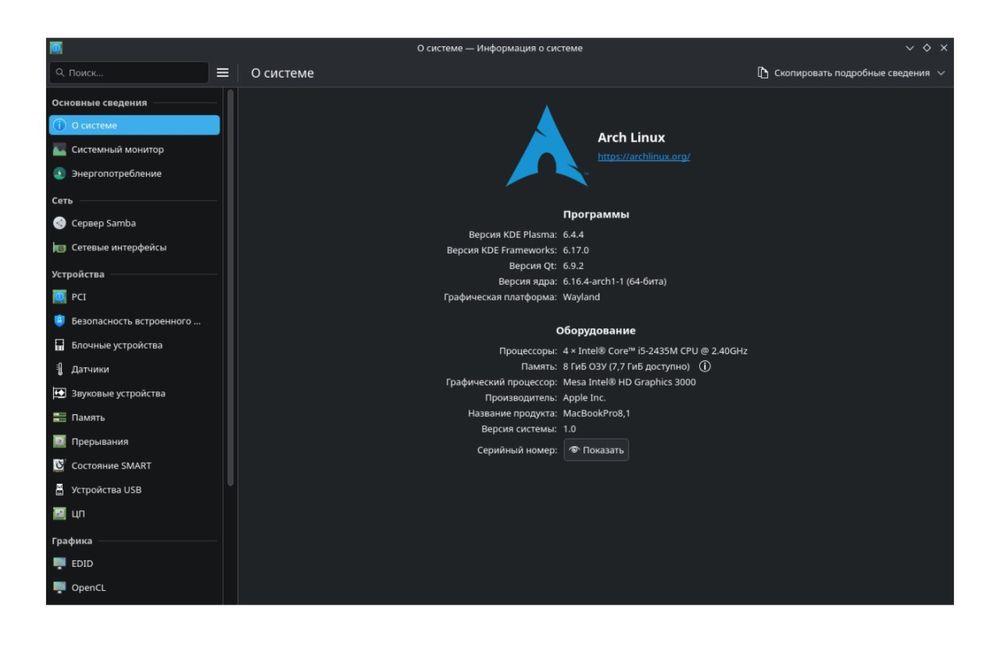Click the 8 ГиБ ОЗУ memory value

pos(626,367)
